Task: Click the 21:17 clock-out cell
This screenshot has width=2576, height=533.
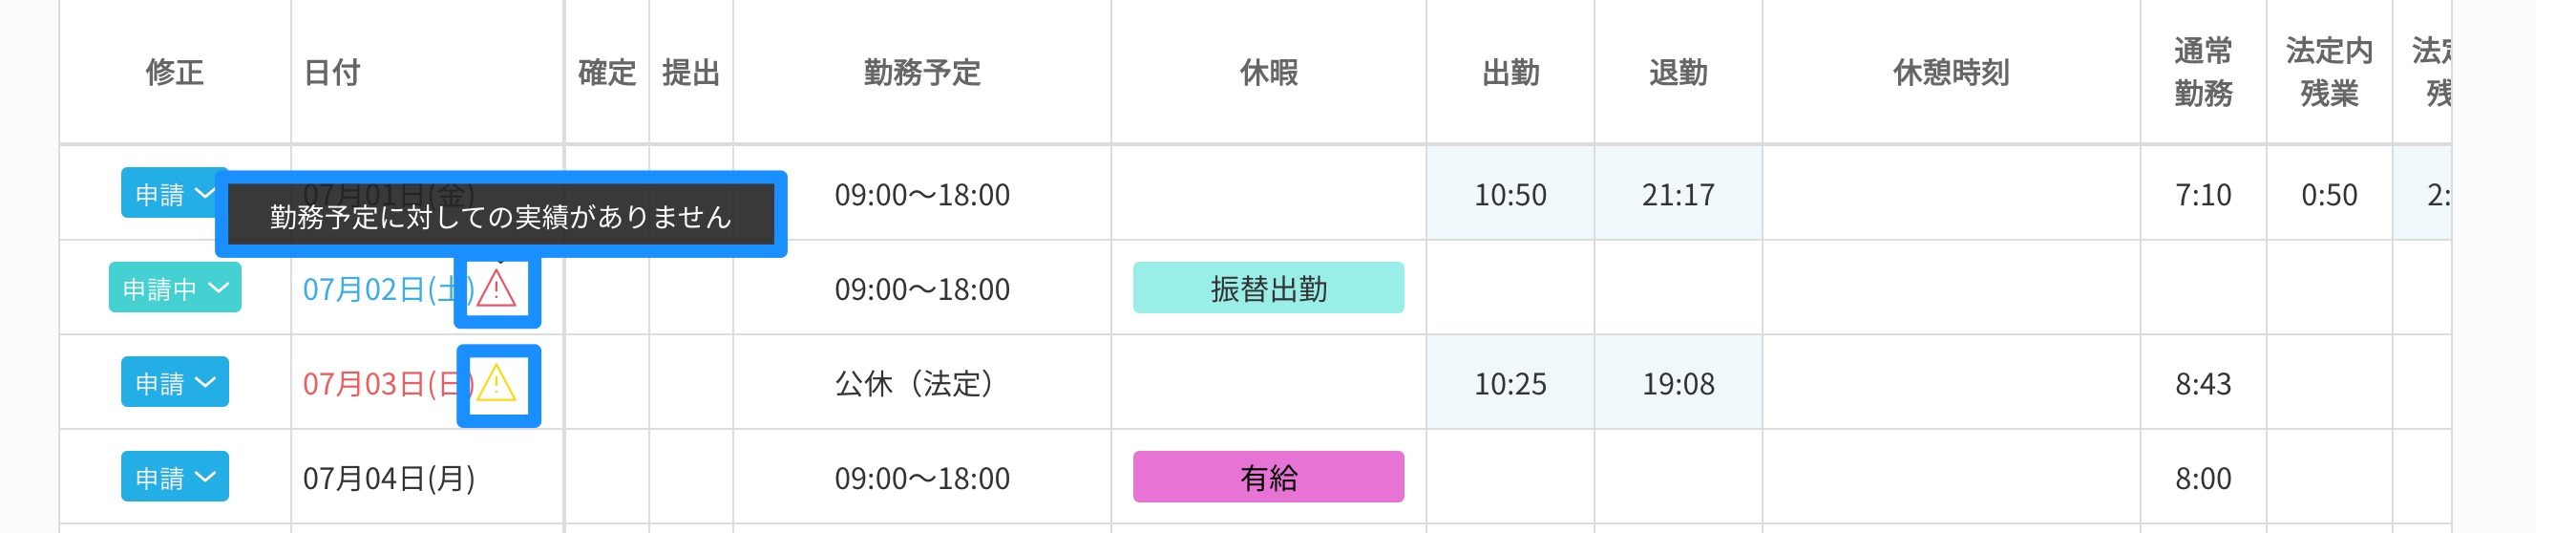Action: (1677, 194)
